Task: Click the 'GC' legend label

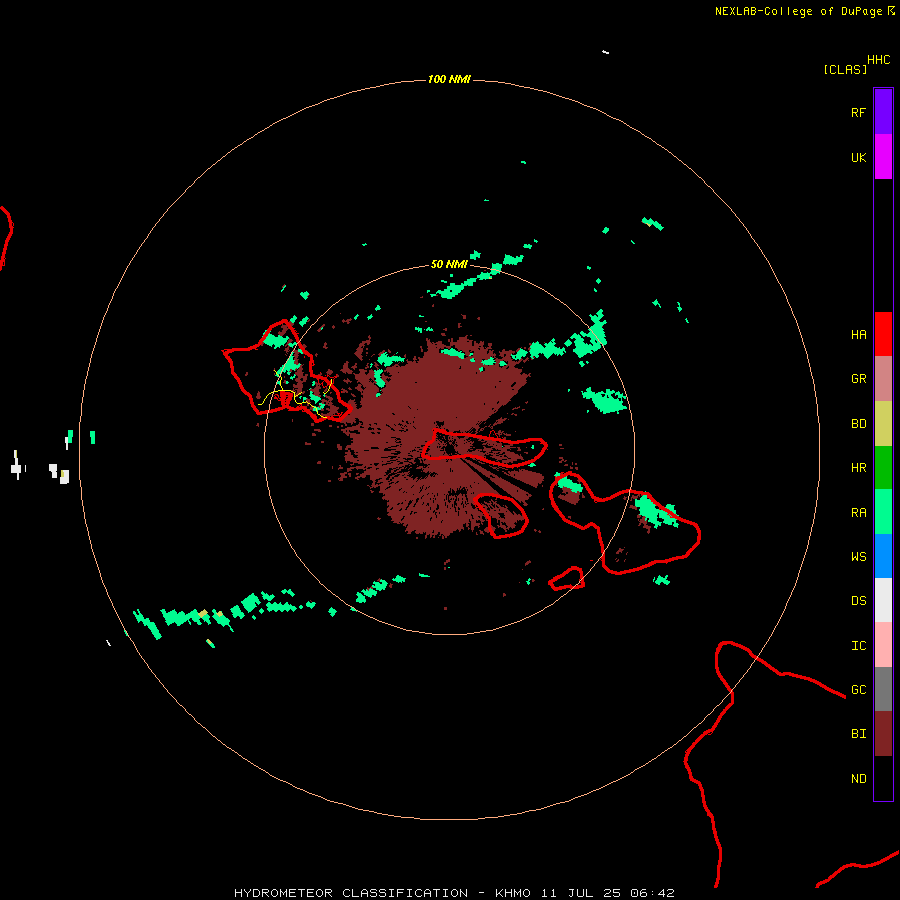Action: (x=859, y=690)
